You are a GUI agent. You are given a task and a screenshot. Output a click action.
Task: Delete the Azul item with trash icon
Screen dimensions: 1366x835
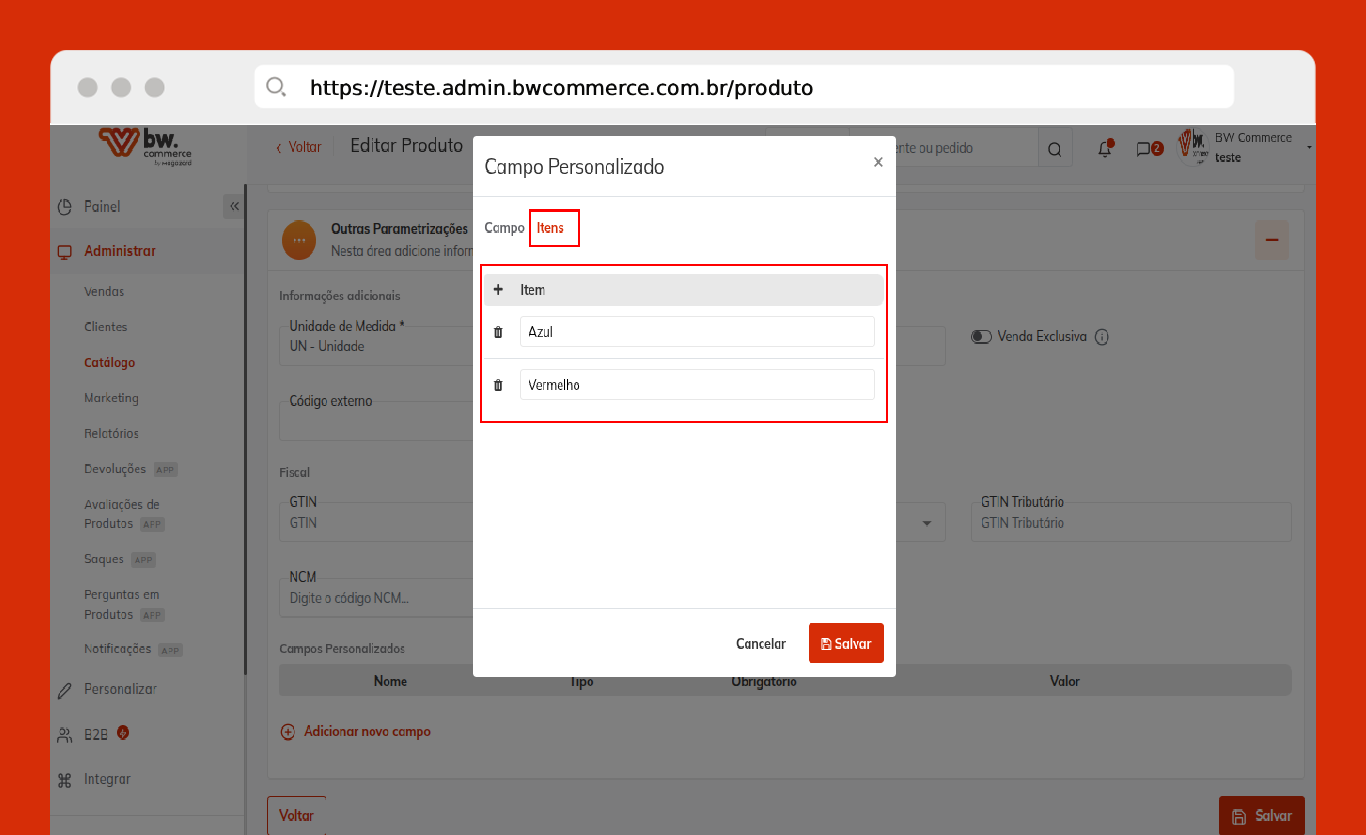tap(498, 332)
